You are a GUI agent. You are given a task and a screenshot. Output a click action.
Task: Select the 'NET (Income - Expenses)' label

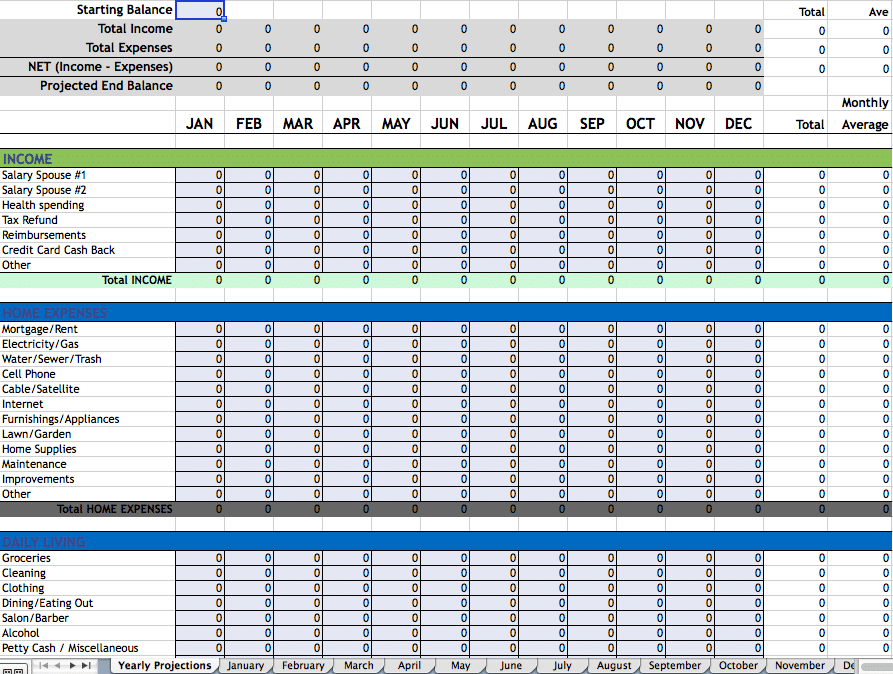tap(88, 67)
